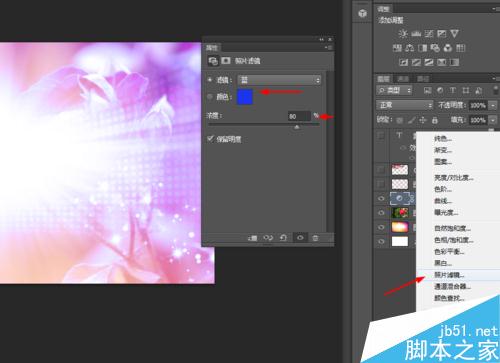Image resolution: width=500 pixels, height=363 pixels.
Task: Open the Filter preset dropdown showing blue
Action: 279,80
